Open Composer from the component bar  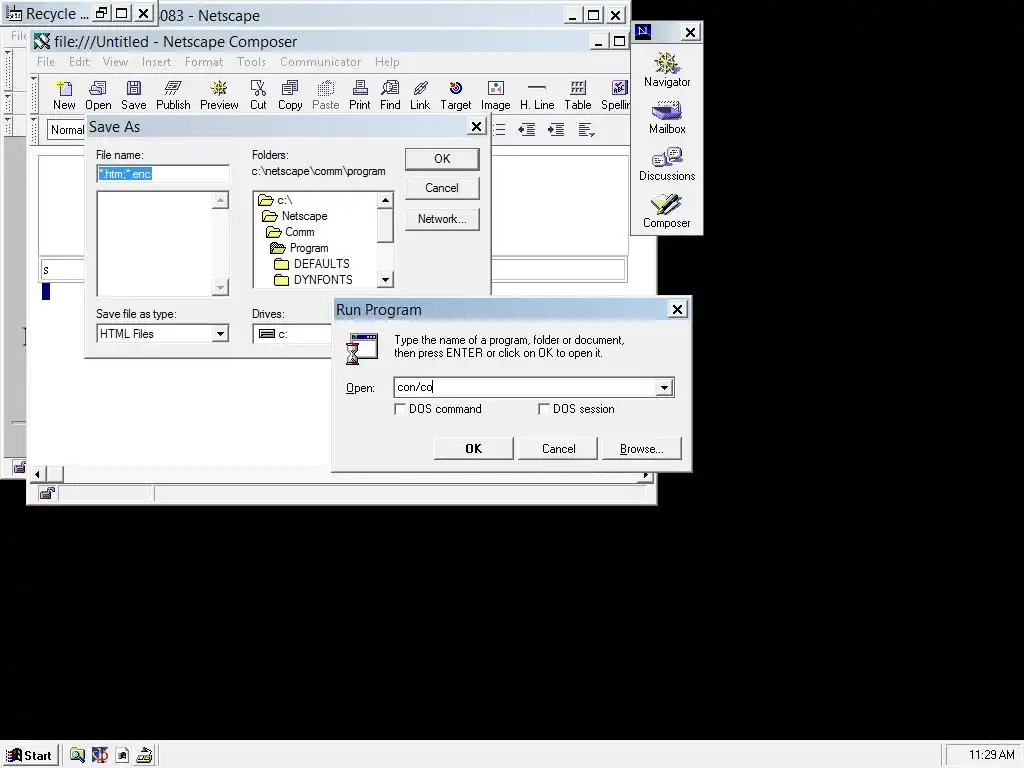tap(666, 211)
